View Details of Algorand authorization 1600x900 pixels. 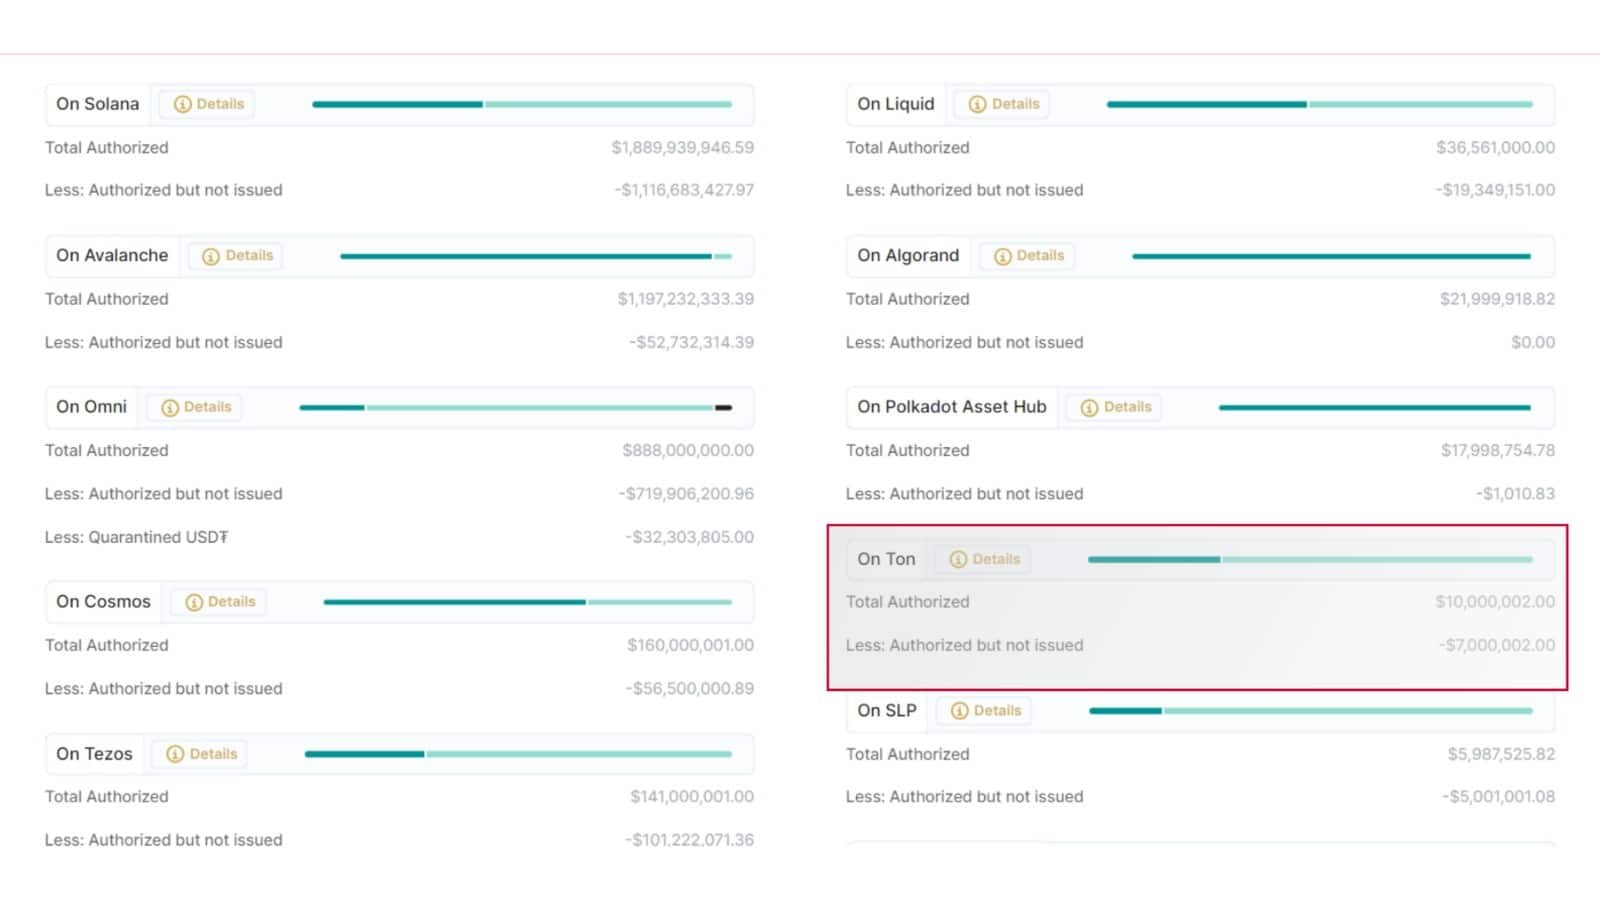tap(1027, 255)
